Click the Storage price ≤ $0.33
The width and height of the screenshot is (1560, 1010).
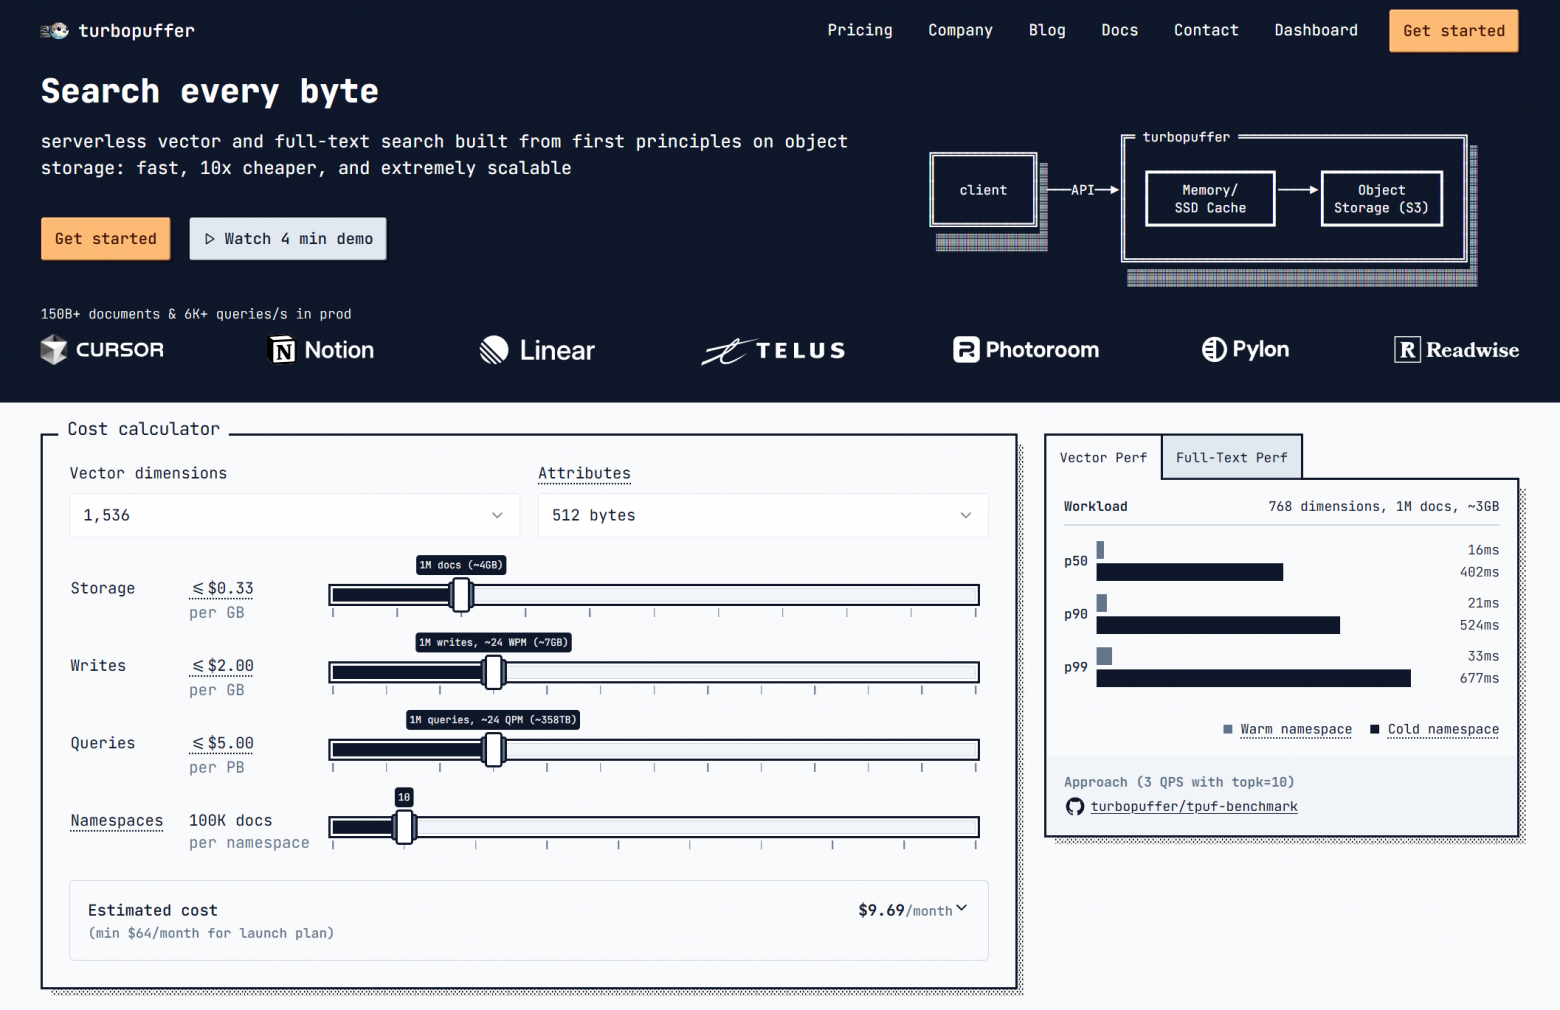click(222, 589)
